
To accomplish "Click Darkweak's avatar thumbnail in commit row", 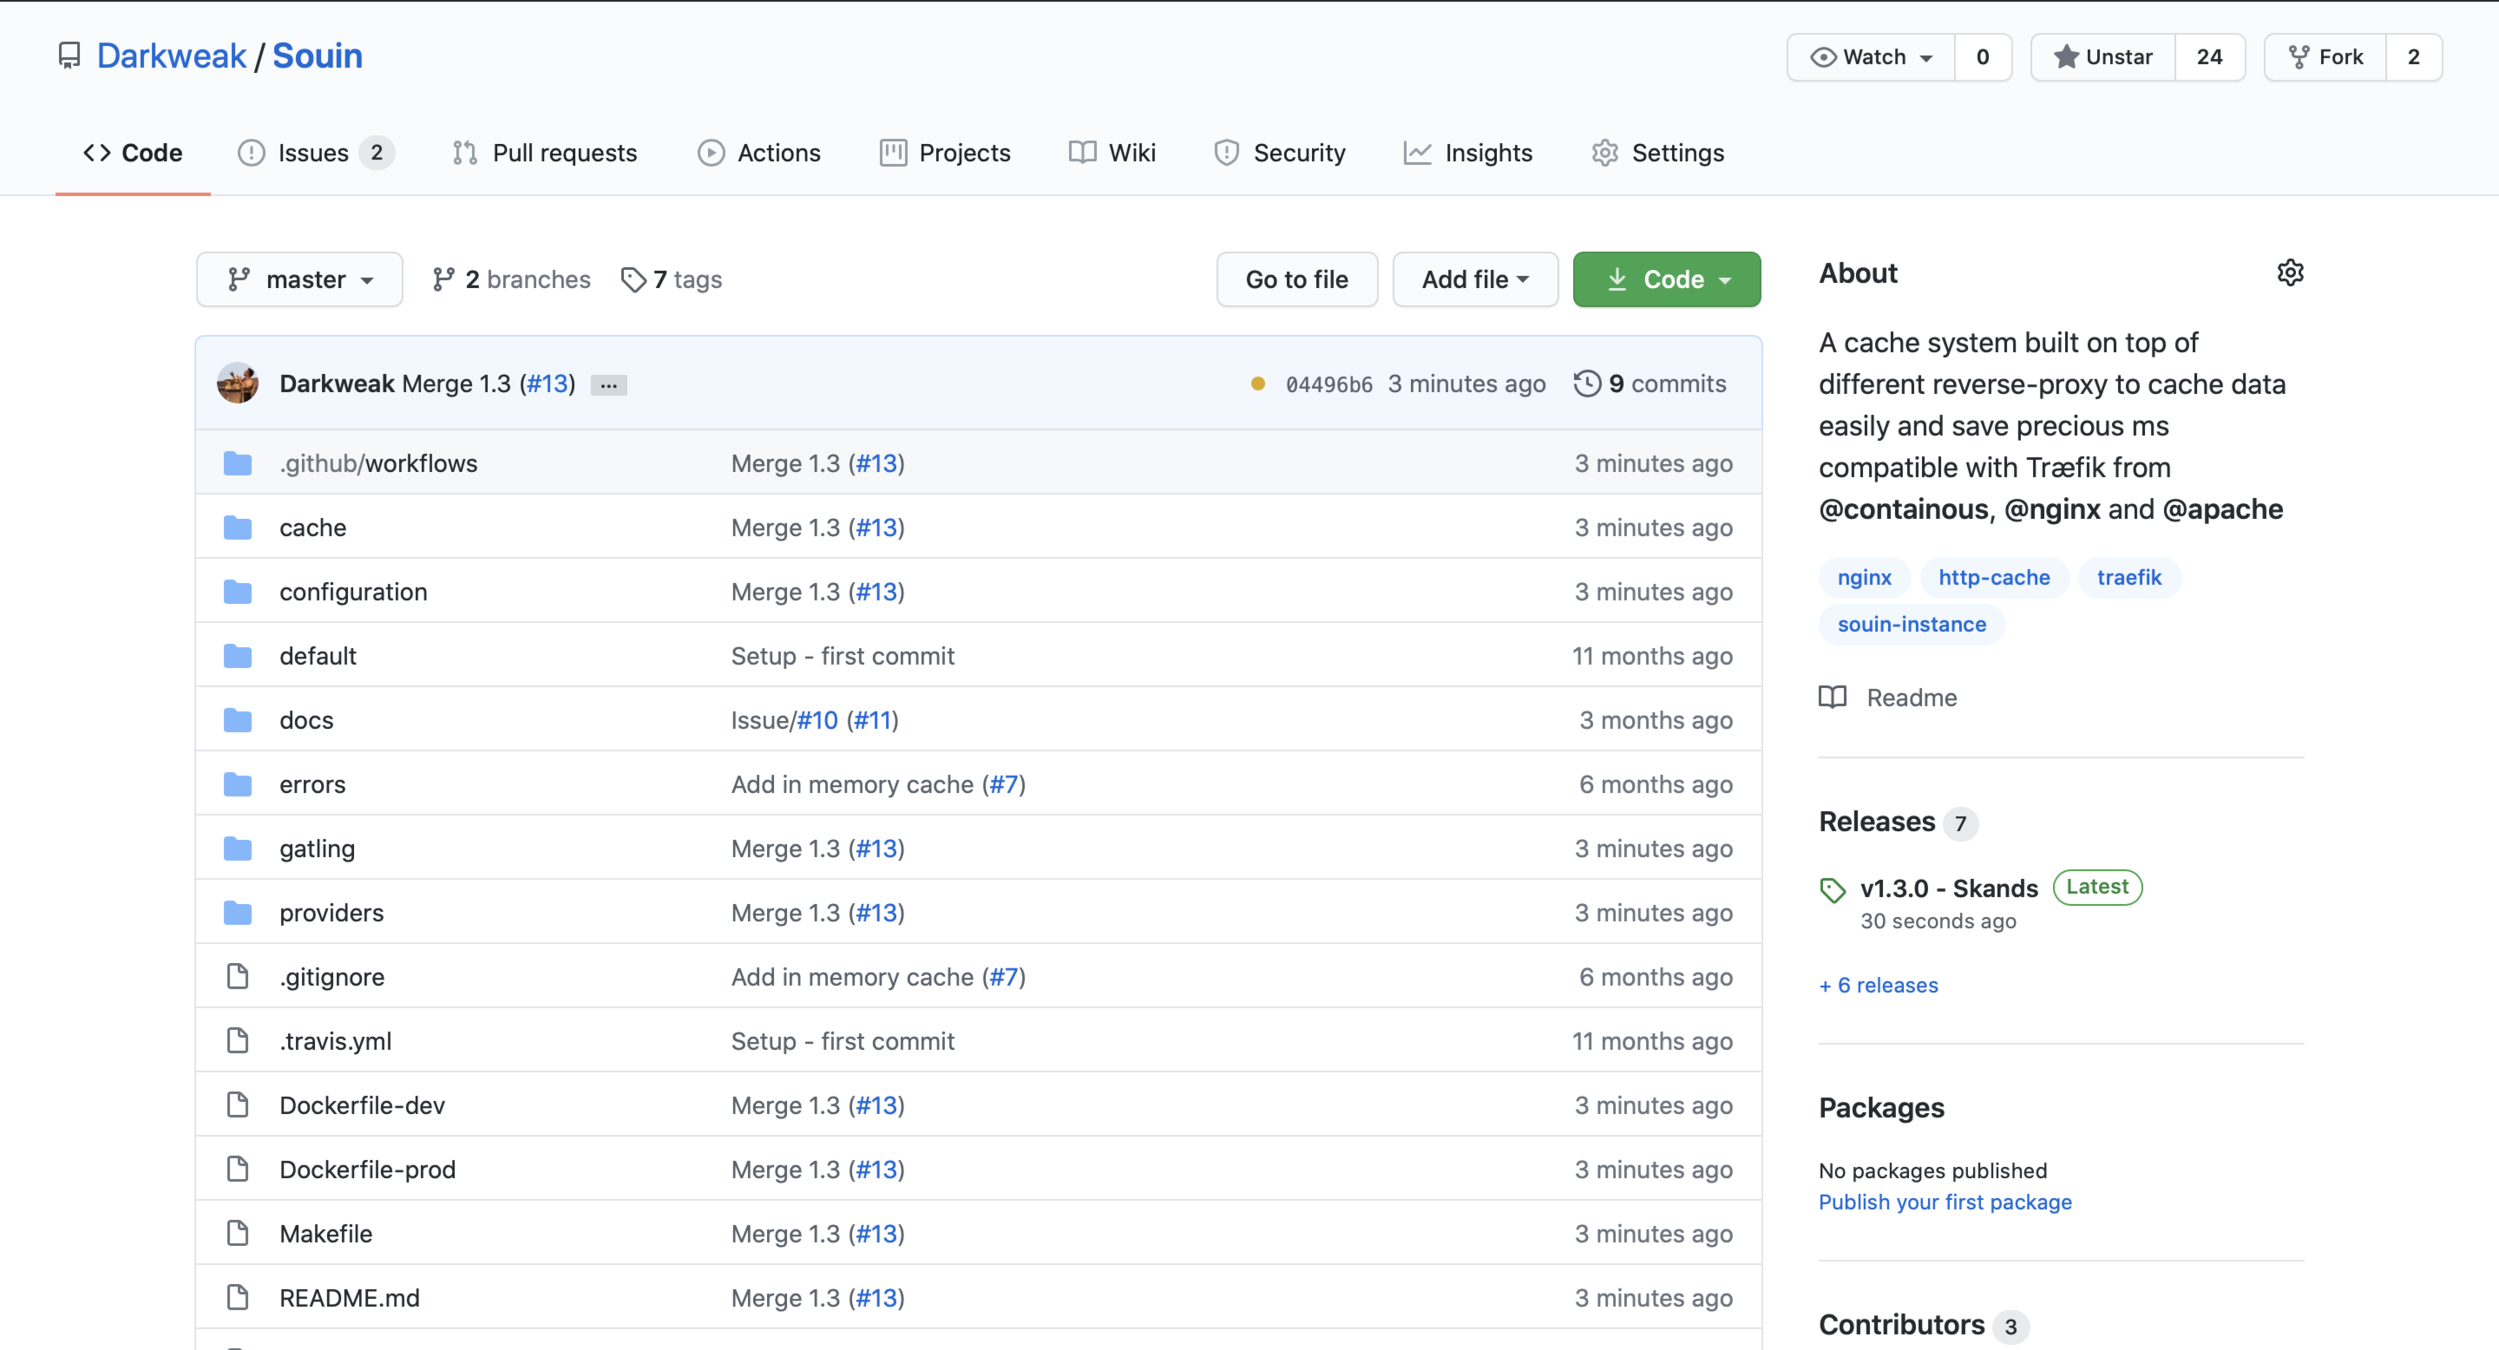I will (x=238, y=384).
